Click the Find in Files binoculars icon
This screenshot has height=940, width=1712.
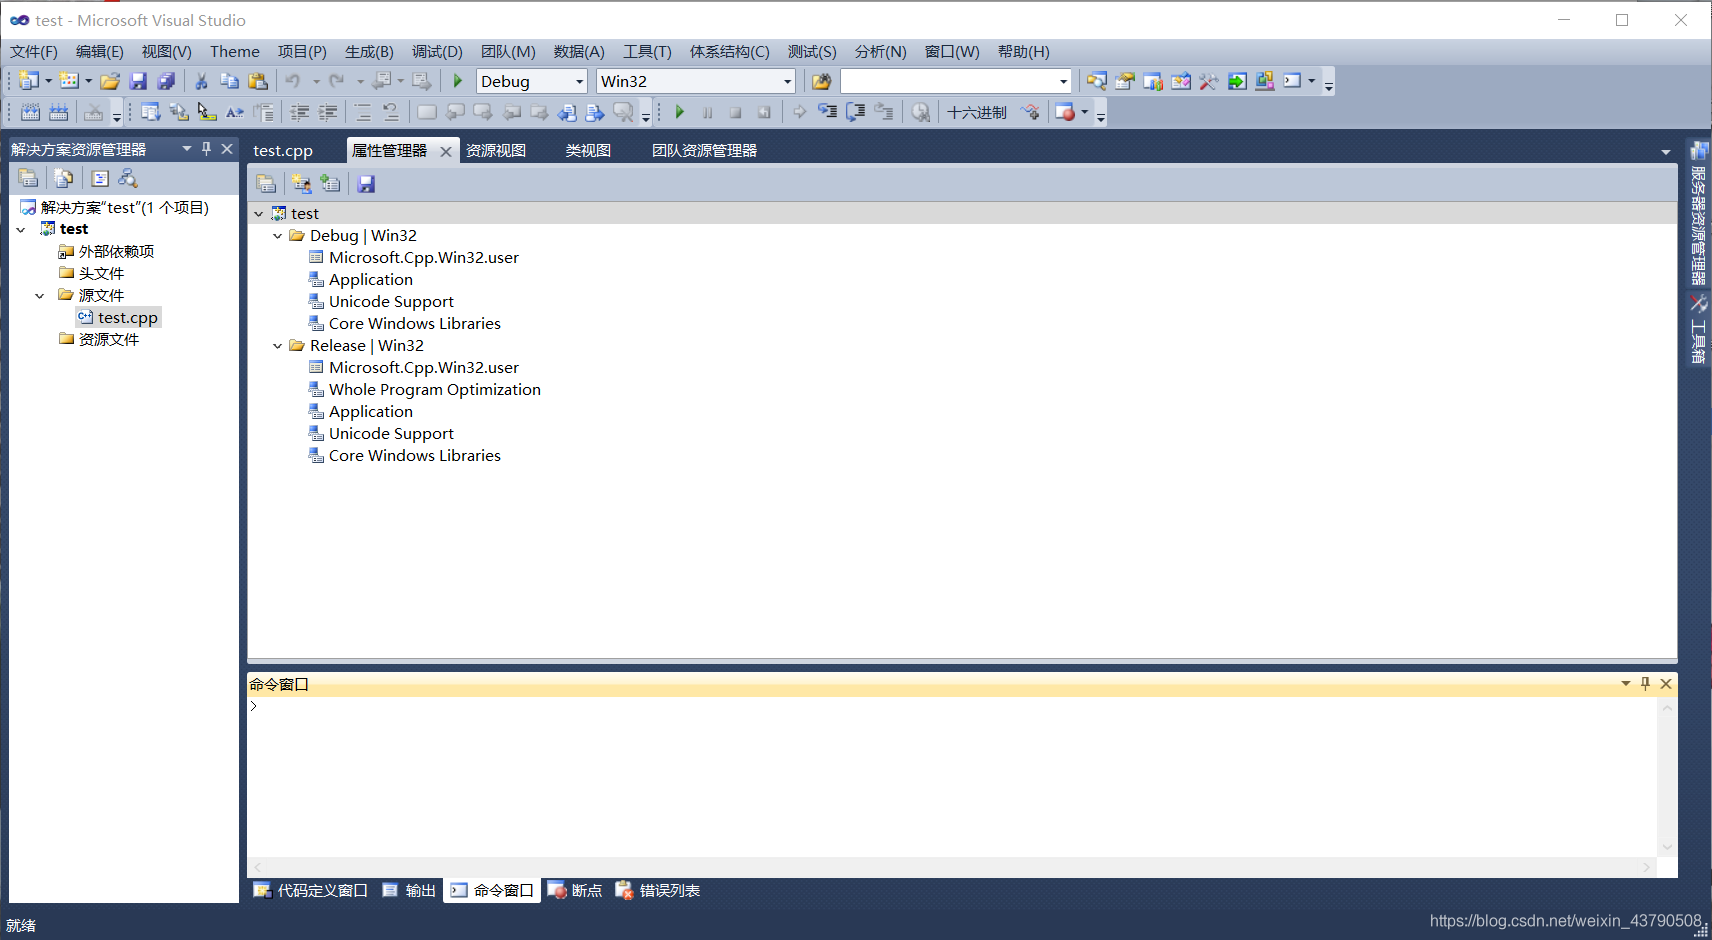click(821, 81)
